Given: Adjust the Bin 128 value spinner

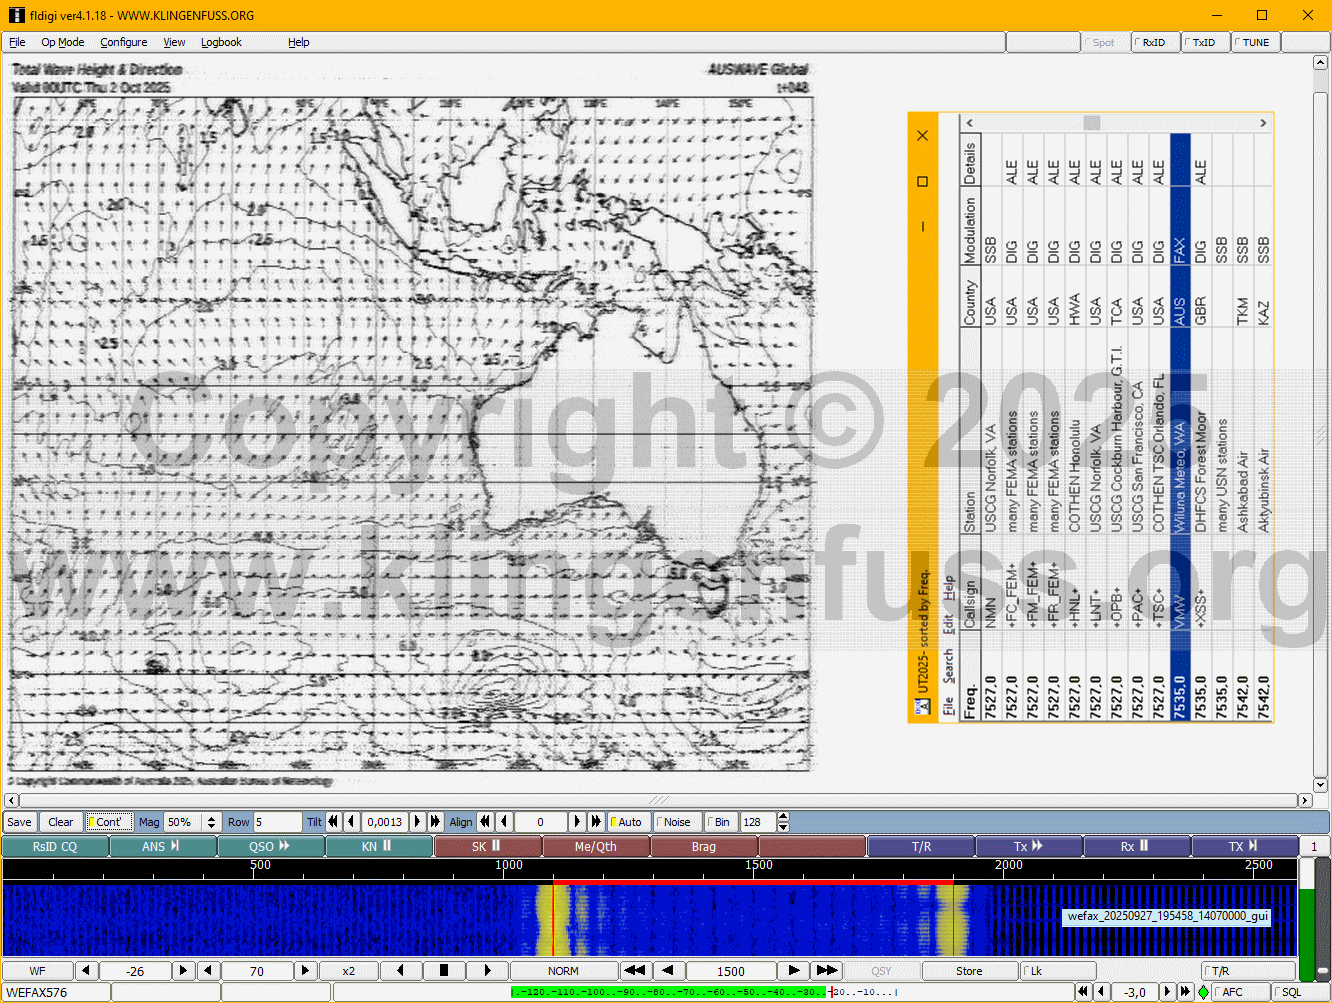Looking at the screenshot, I should click(x=783, y=822).
